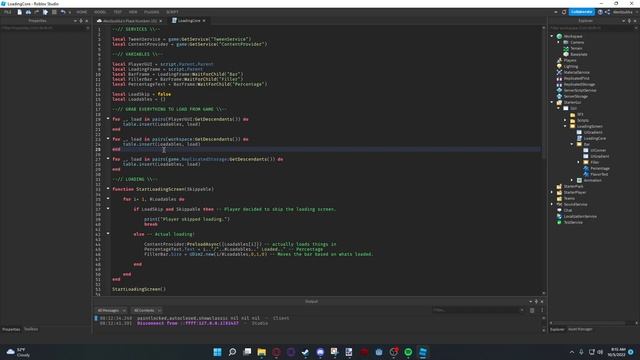The height and width of the screenshot is (360, 640).
Task: Click the StarterPlayer icon in Explorer
Action: point(560,192)
